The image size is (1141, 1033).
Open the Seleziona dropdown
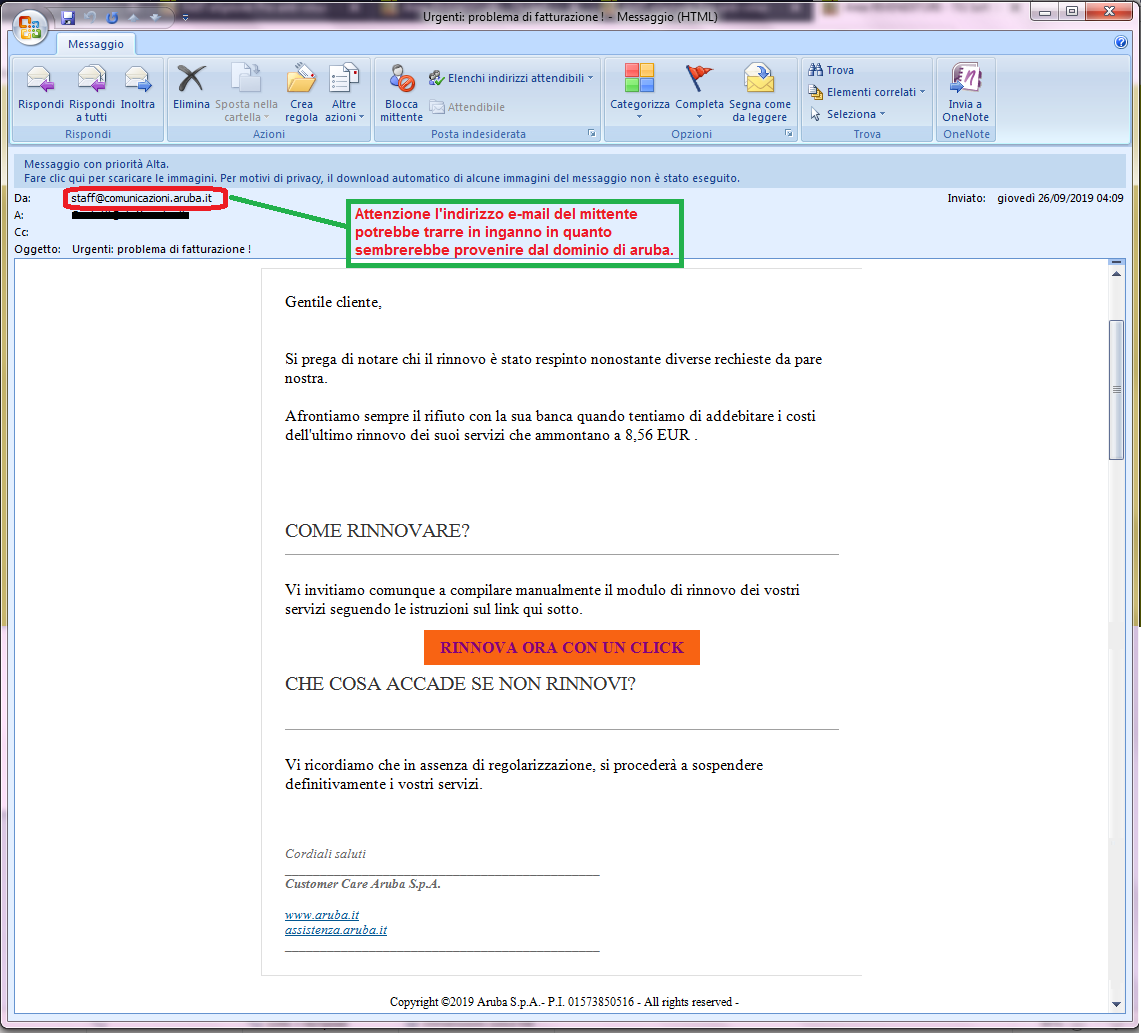coord(847,114)
